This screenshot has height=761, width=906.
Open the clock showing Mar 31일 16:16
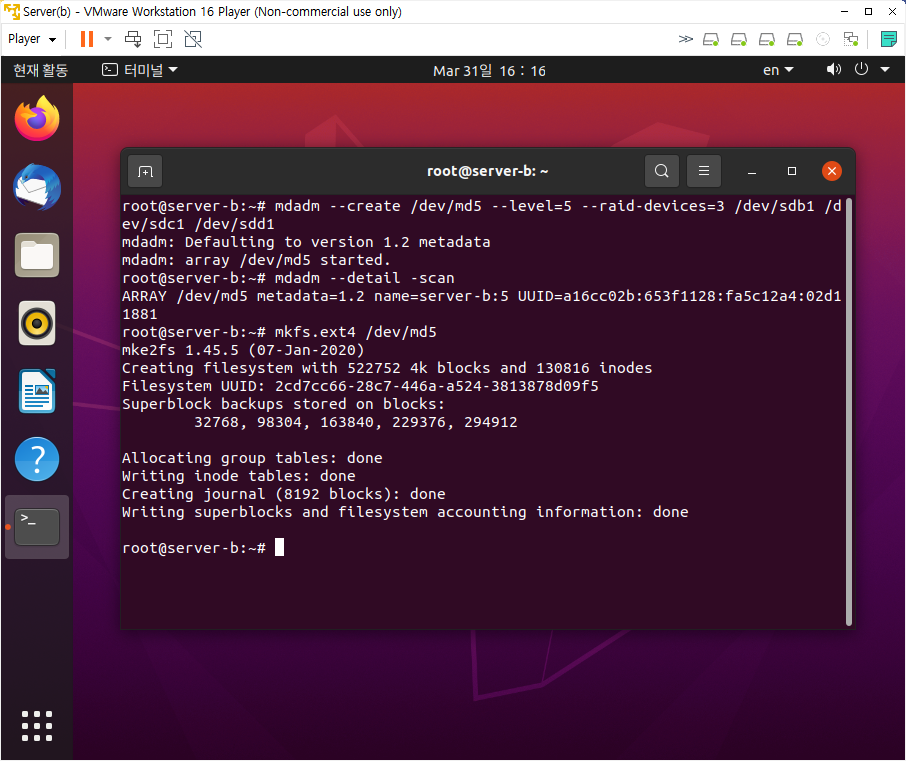coord(489,71)
